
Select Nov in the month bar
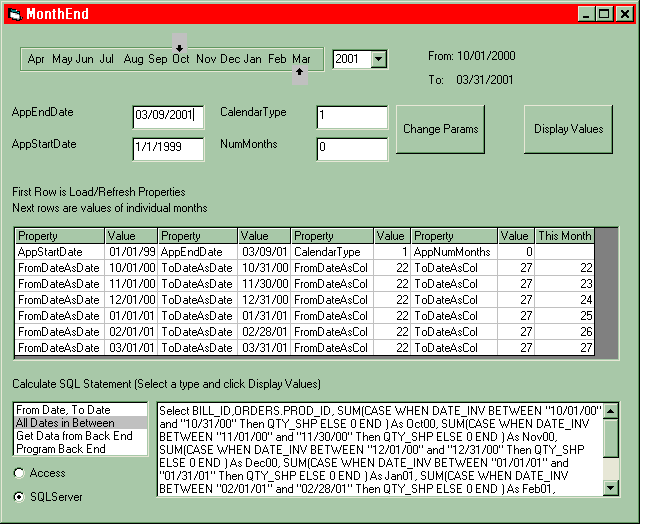pyautogui.click(x=206, y=59)
